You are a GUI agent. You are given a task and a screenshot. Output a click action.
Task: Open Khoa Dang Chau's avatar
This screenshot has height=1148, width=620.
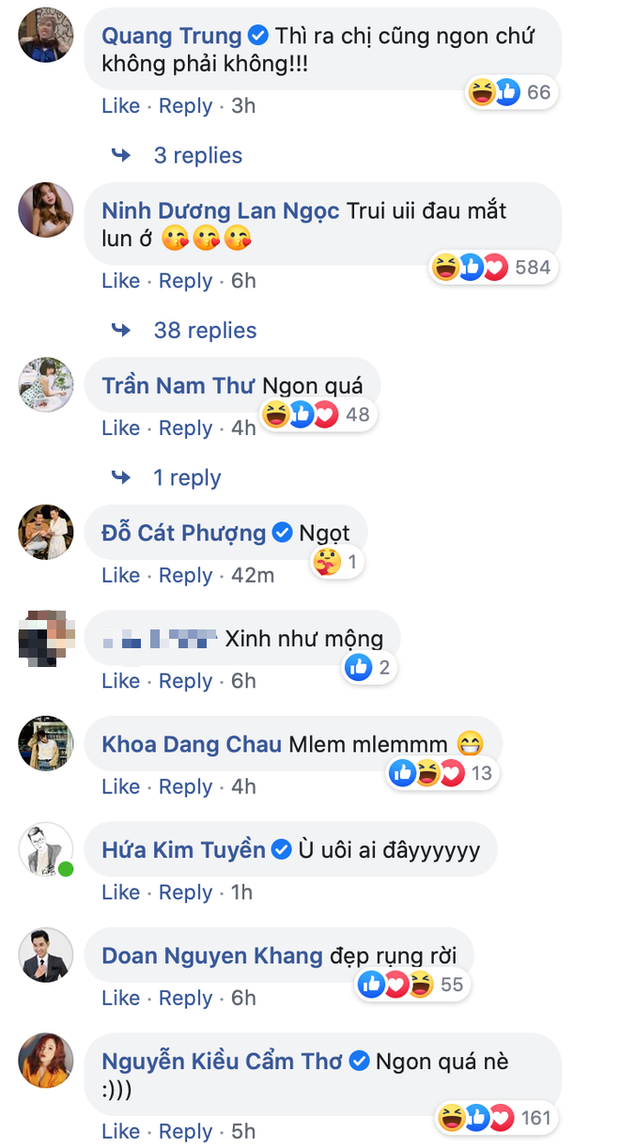click(45, 743)
